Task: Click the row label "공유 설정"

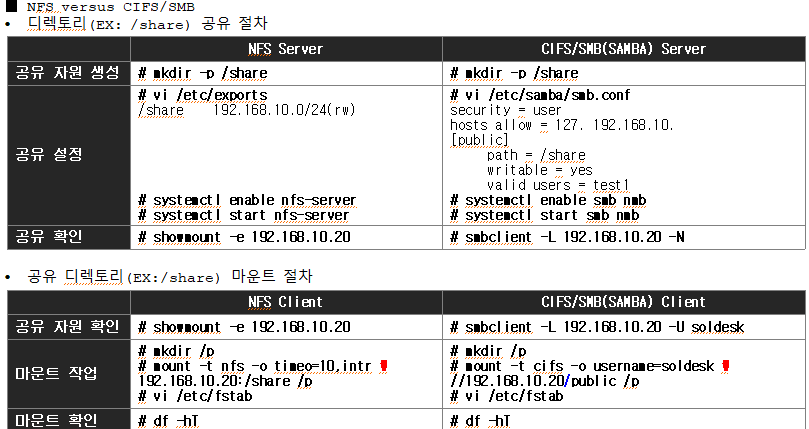Action: pyautogui.click(x=48, y=154)
